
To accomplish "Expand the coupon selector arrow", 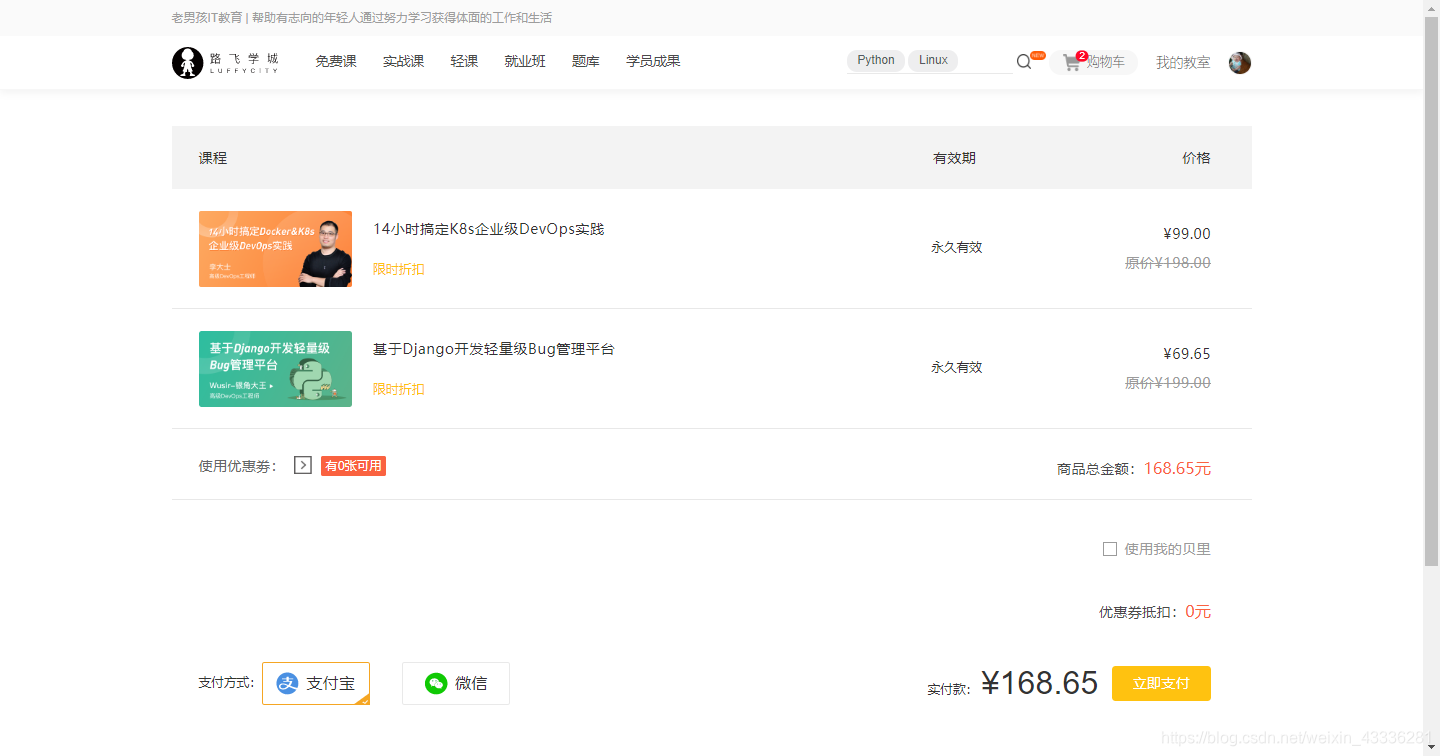I will pyautogui.click(x=303, y=465).
